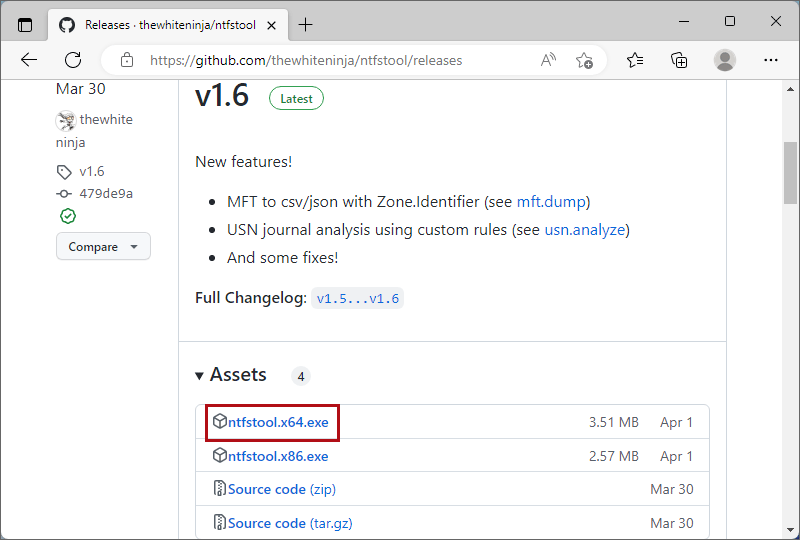The width and height of the screenshot is (800, 540).
Task: Open a new browser tab
Action: pos(305,24)
